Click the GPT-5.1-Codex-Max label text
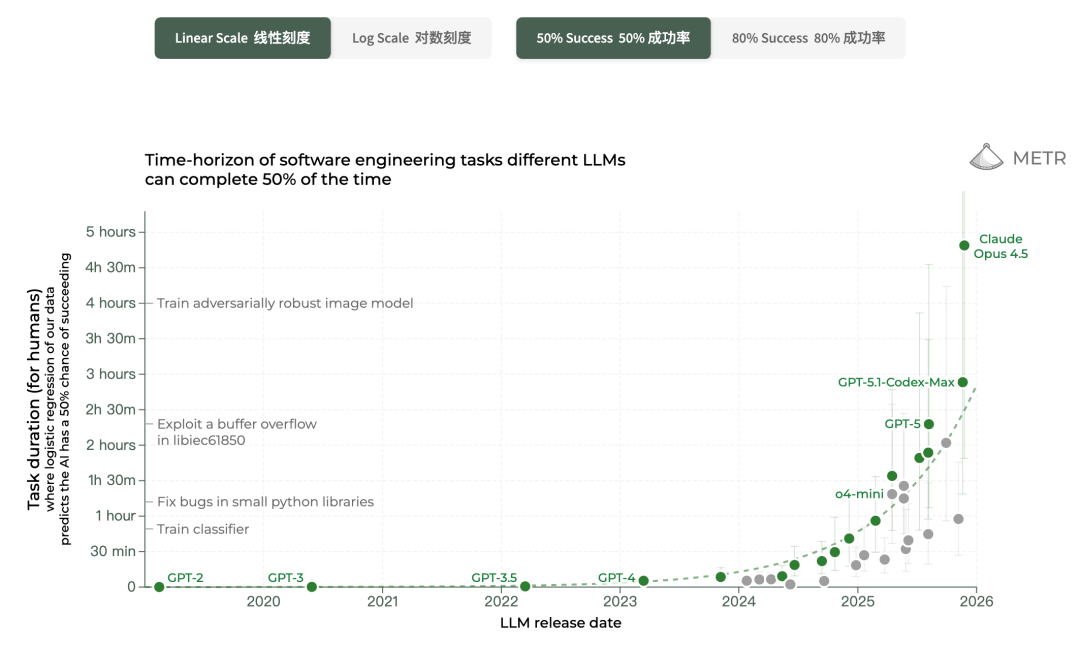 894,382
